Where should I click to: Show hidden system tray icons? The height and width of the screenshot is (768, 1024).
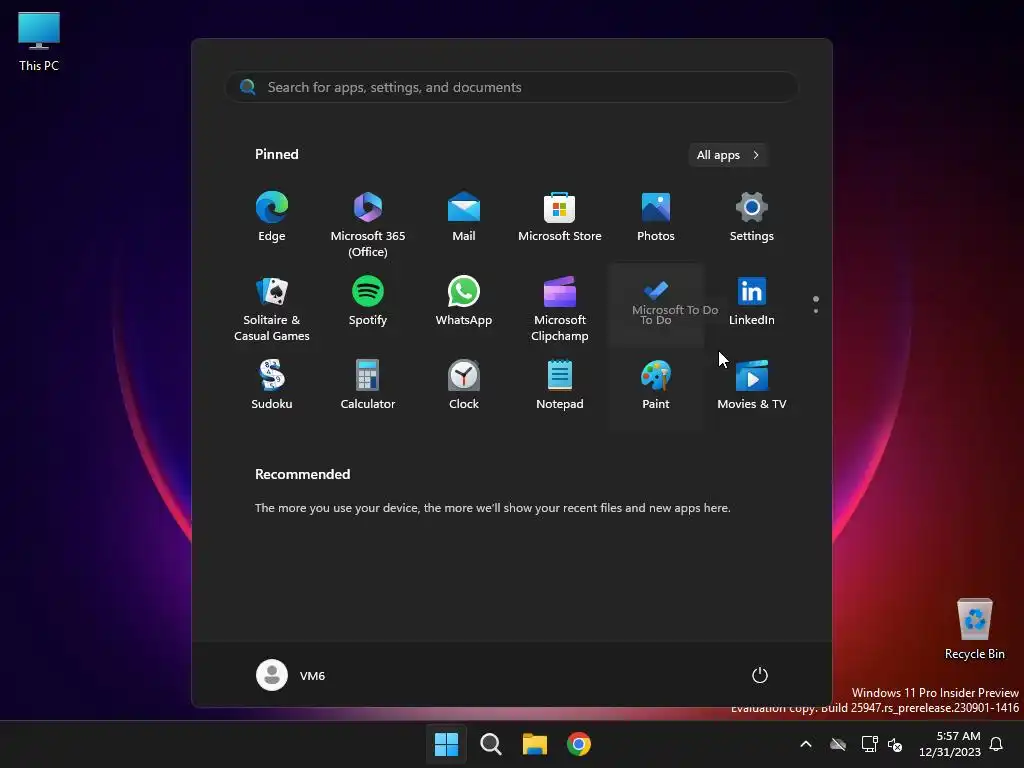tap(806, 744)
